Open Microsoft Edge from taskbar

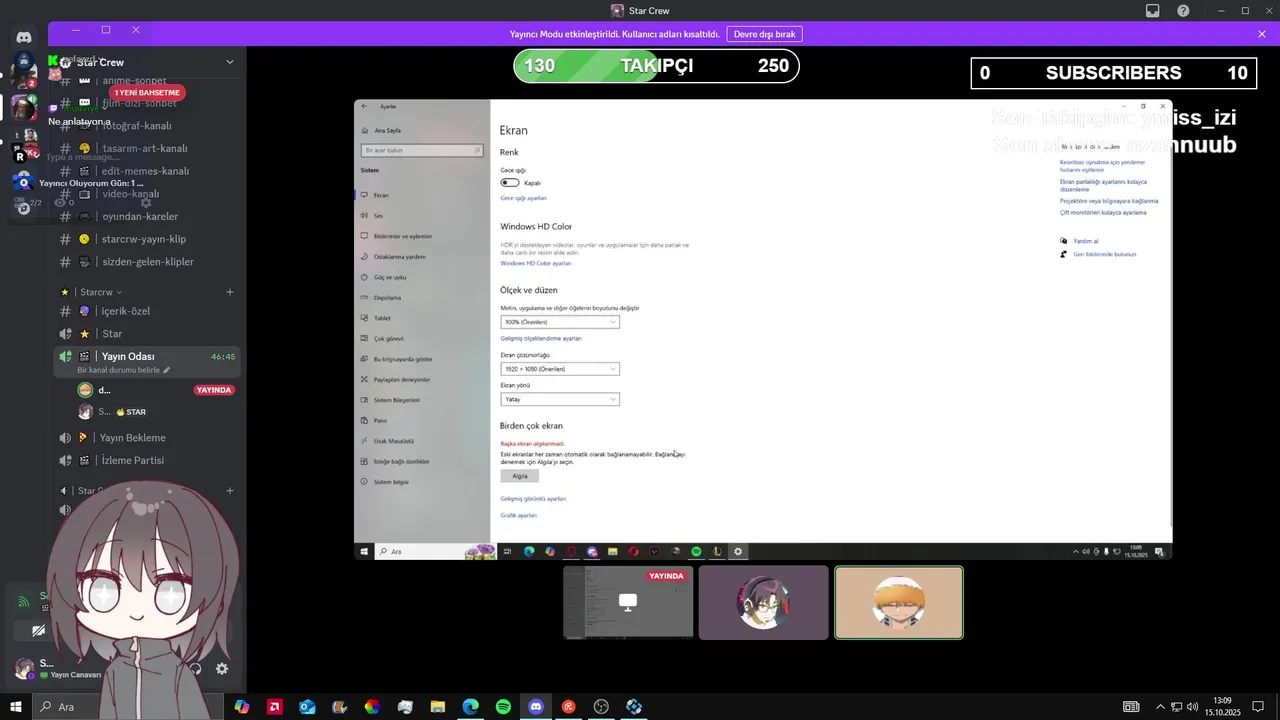(470, 707)
